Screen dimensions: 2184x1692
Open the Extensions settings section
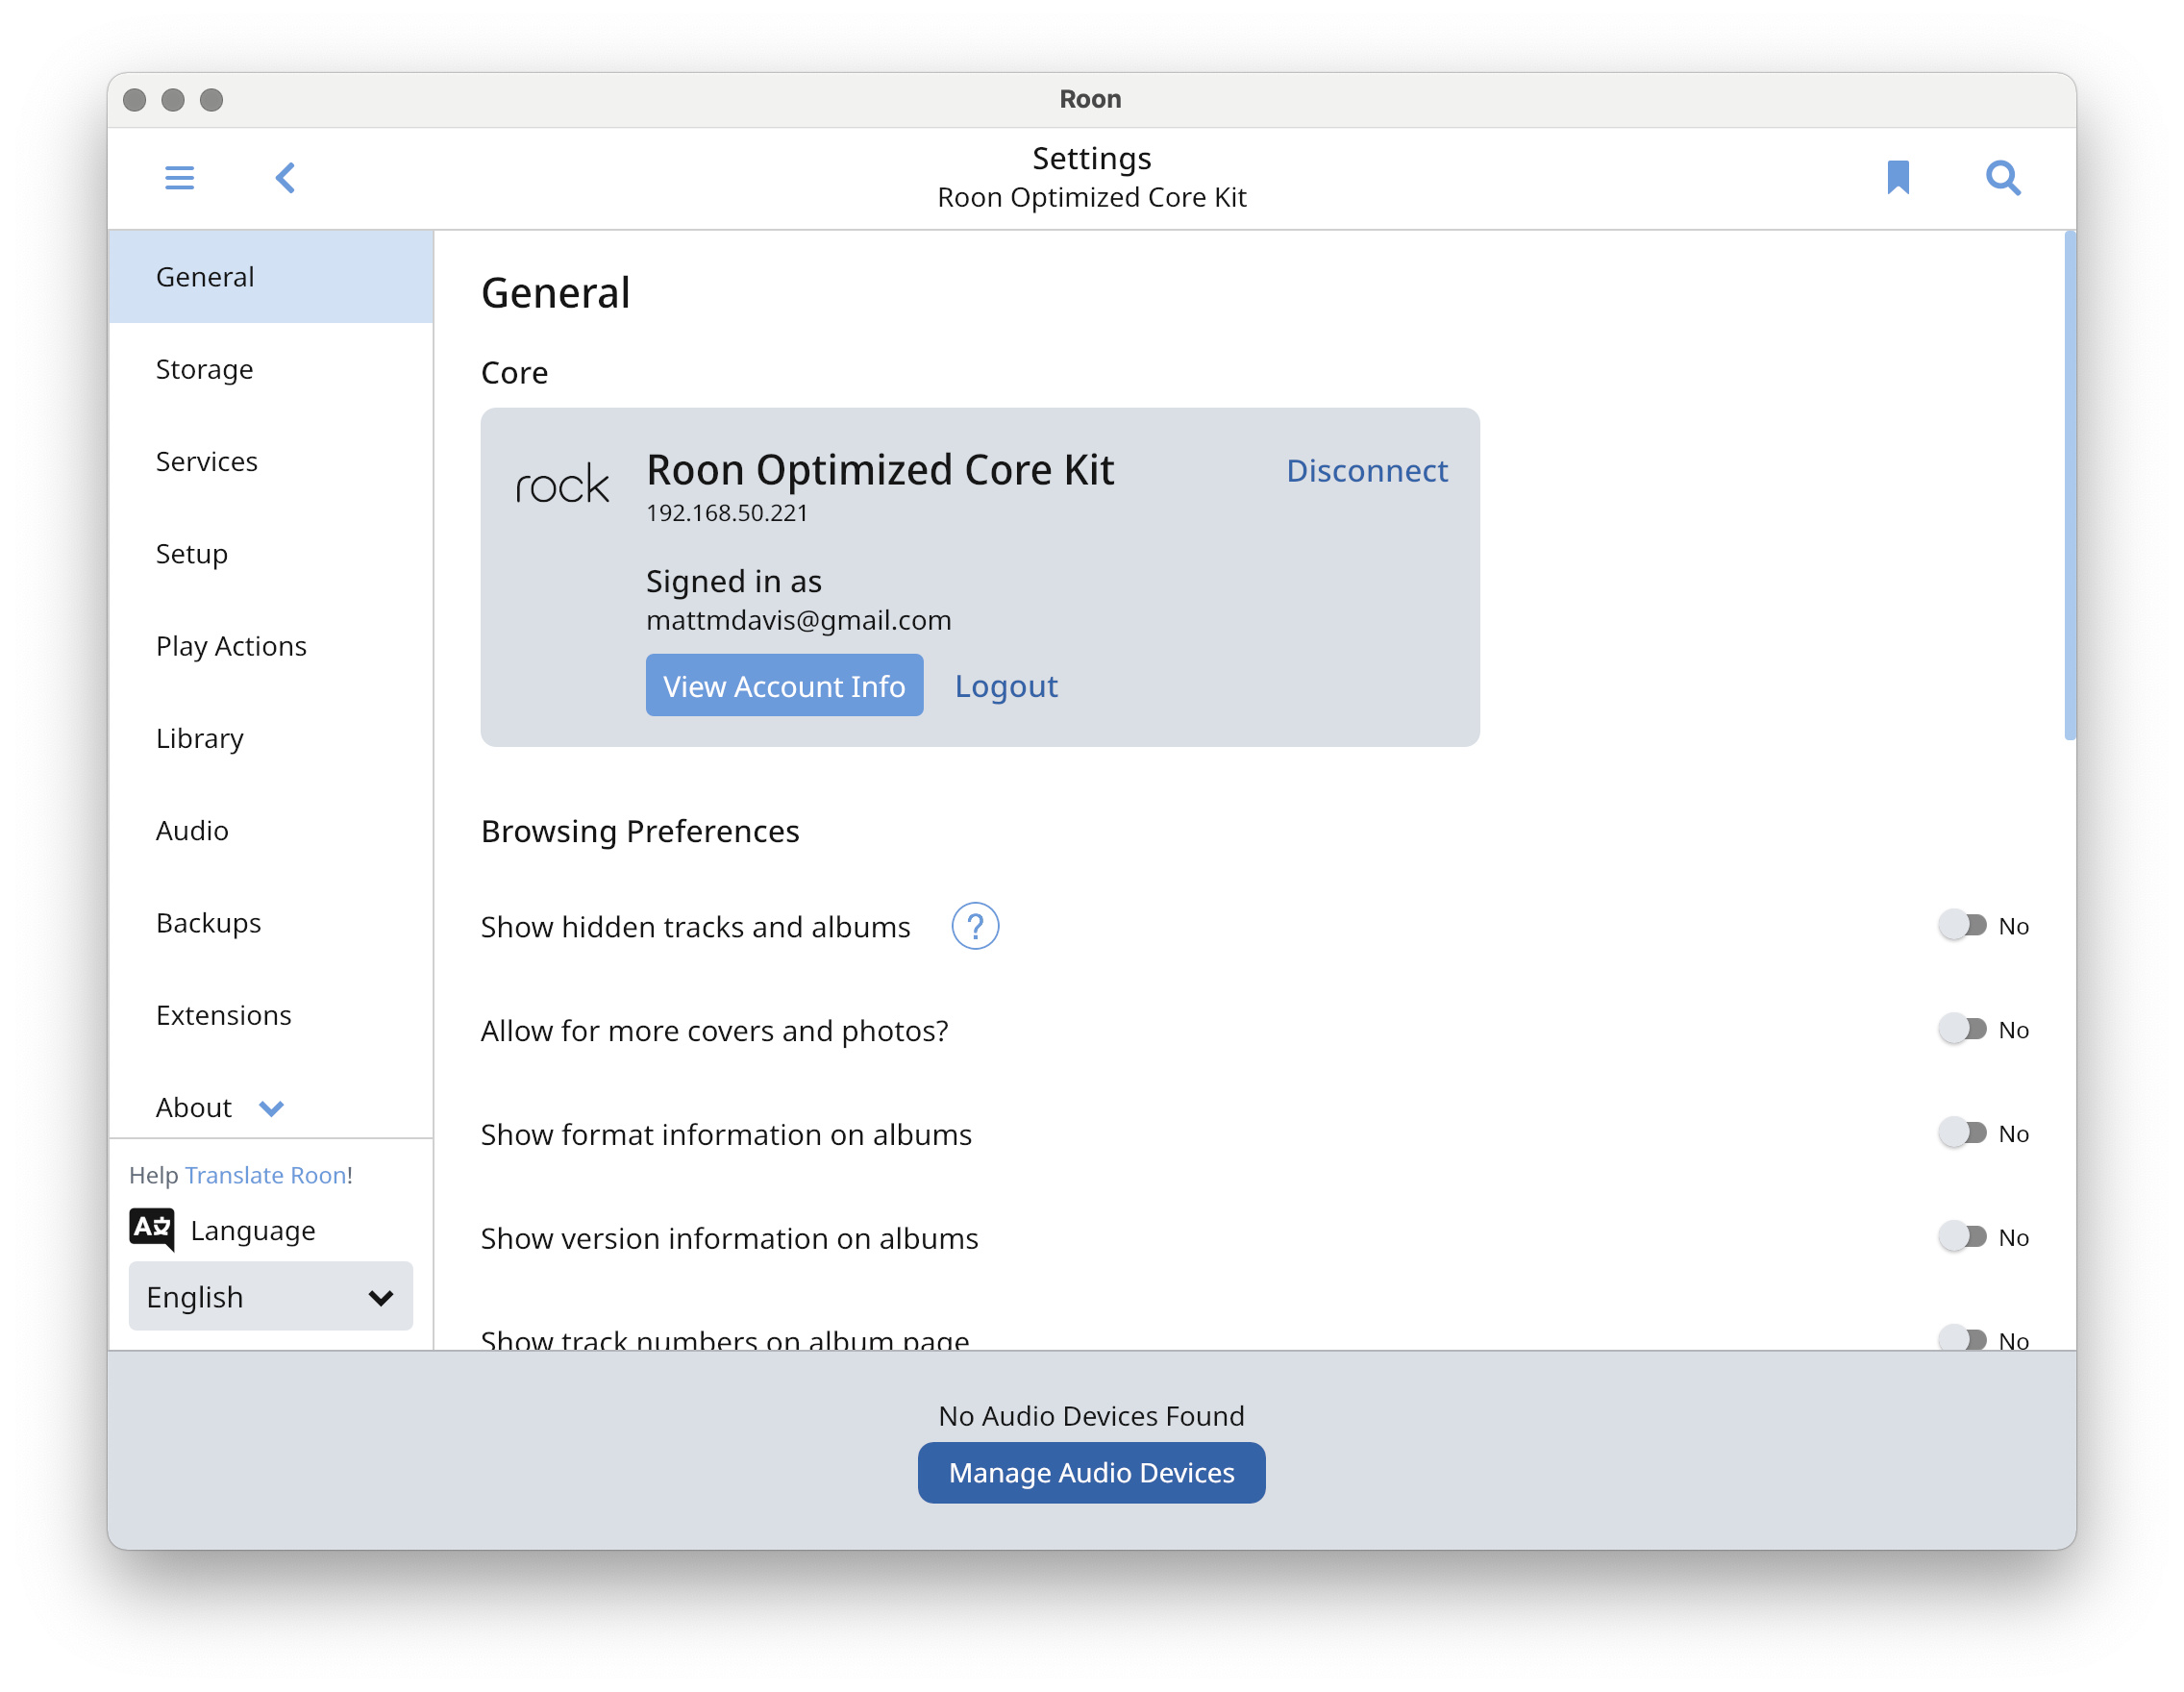(x=271, y=1015)
